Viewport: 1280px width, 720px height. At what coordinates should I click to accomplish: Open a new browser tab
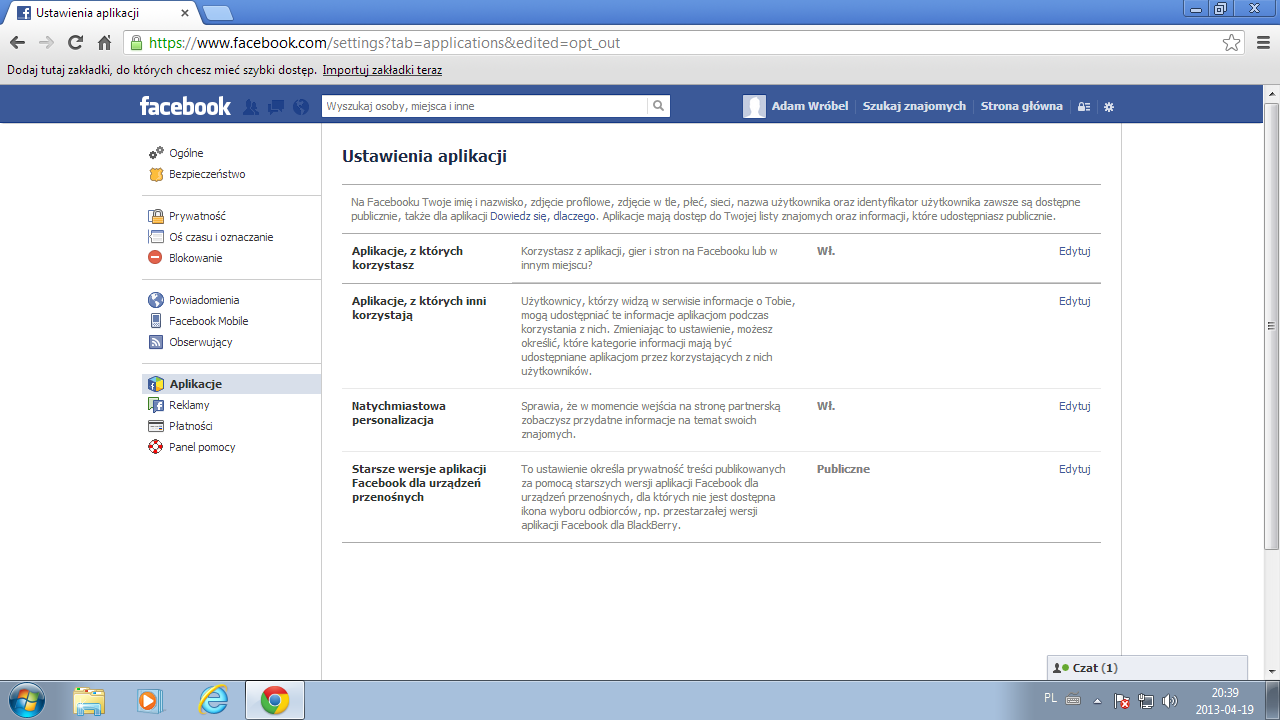click(217, 13)
